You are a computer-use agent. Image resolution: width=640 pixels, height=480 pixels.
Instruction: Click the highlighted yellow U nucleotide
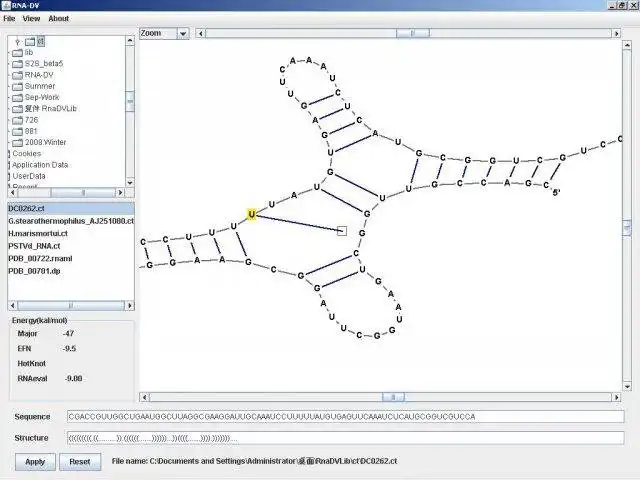pos(252,214)
